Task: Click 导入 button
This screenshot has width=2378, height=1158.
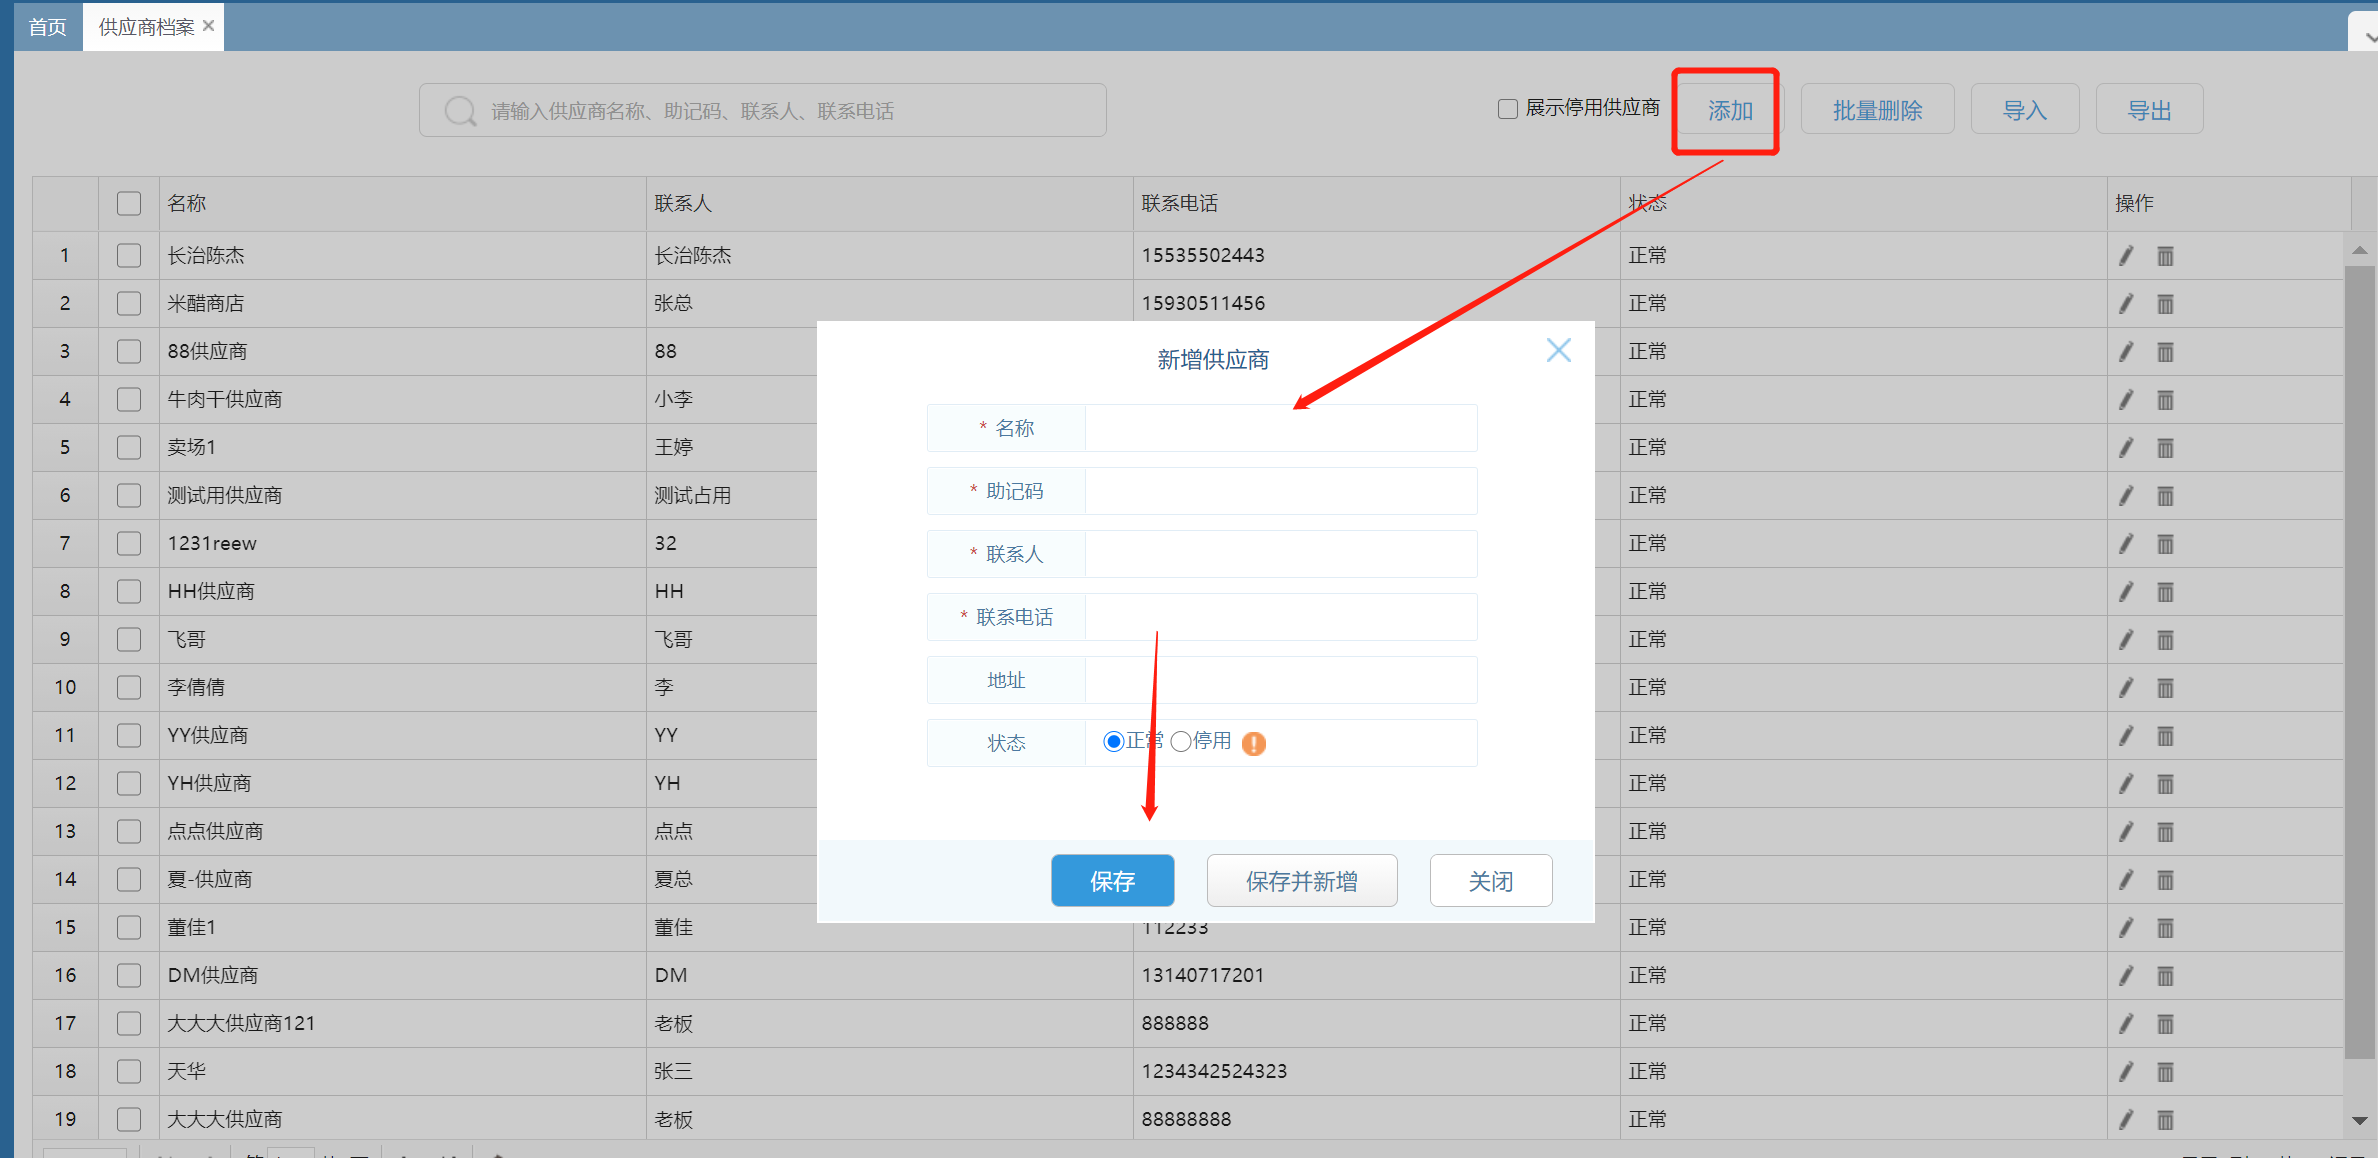Action: [2025, 111]
